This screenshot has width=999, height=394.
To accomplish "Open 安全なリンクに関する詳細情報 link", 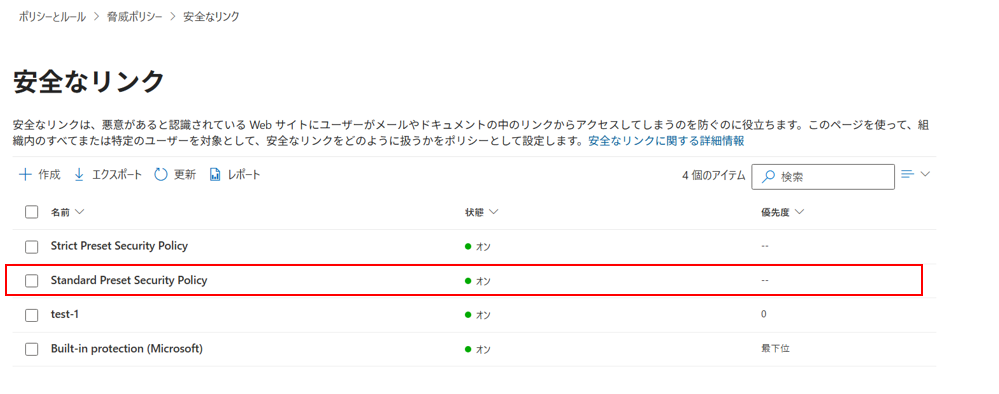I will pos(666,141).
